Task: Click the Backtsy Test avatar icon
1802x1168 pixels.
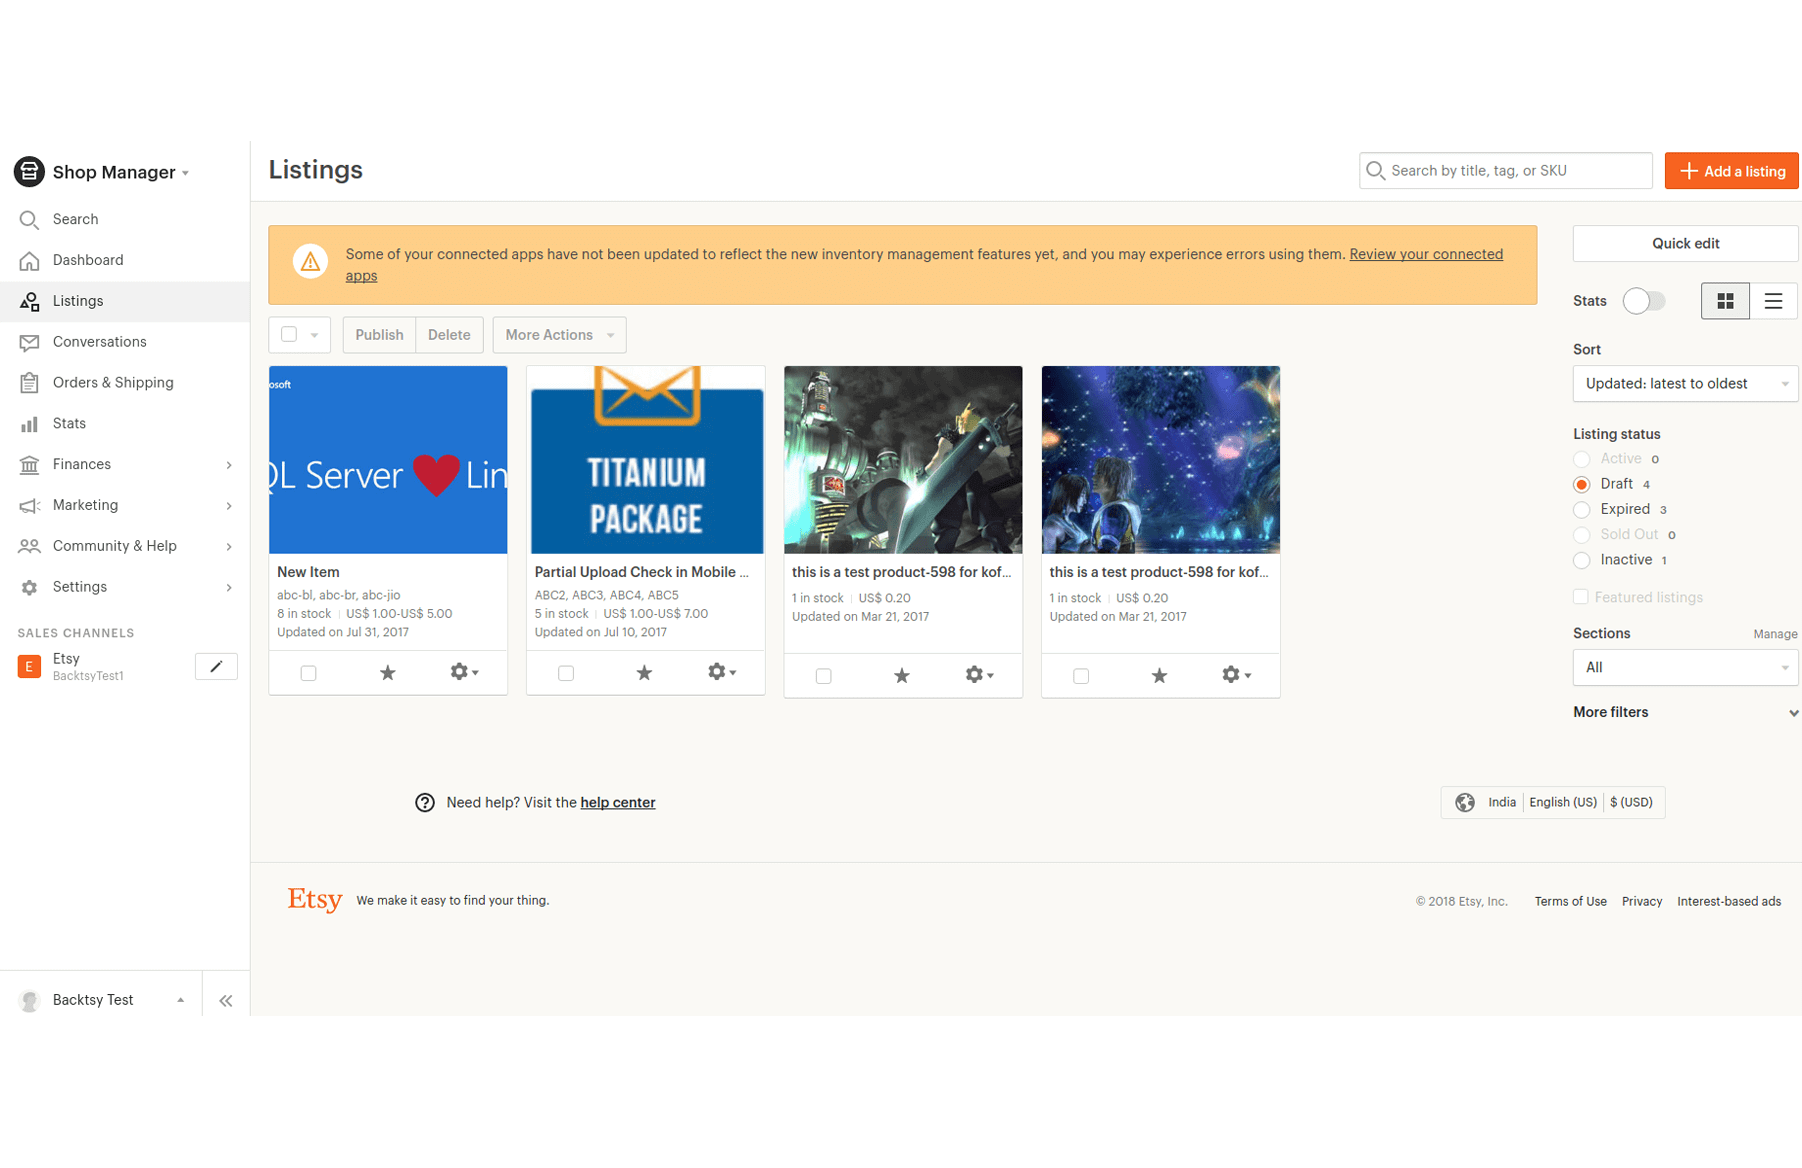Action: tap(29, 1000)
